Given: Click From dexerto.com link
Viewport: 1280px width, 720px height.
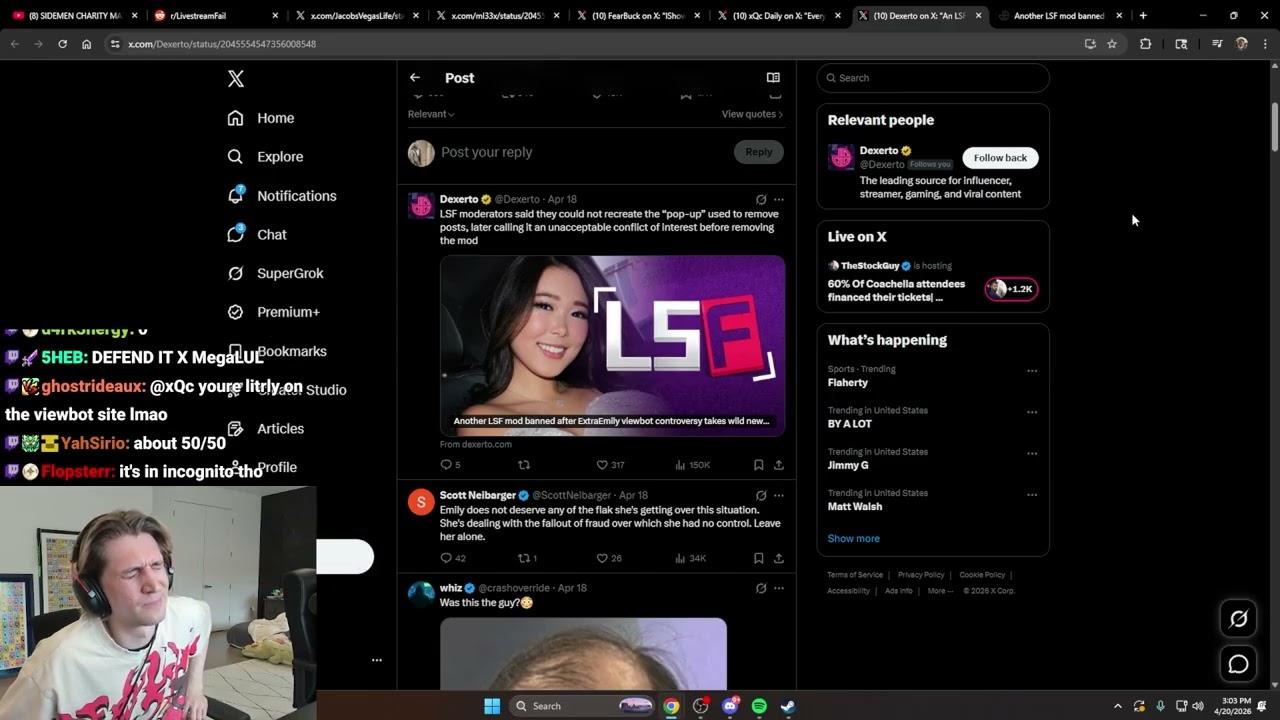Looking at the screenshot, I should [476, 444].
